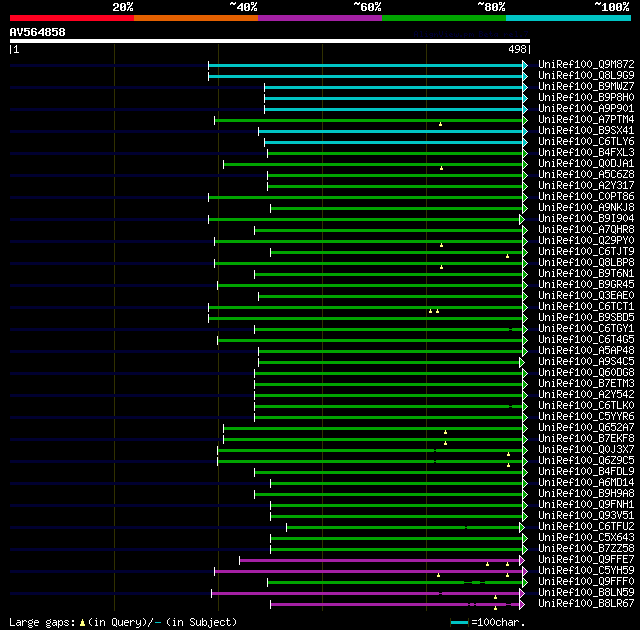
Task: Select UniRef100_A9NKJ8 hit
Action: tap(586, 208)
